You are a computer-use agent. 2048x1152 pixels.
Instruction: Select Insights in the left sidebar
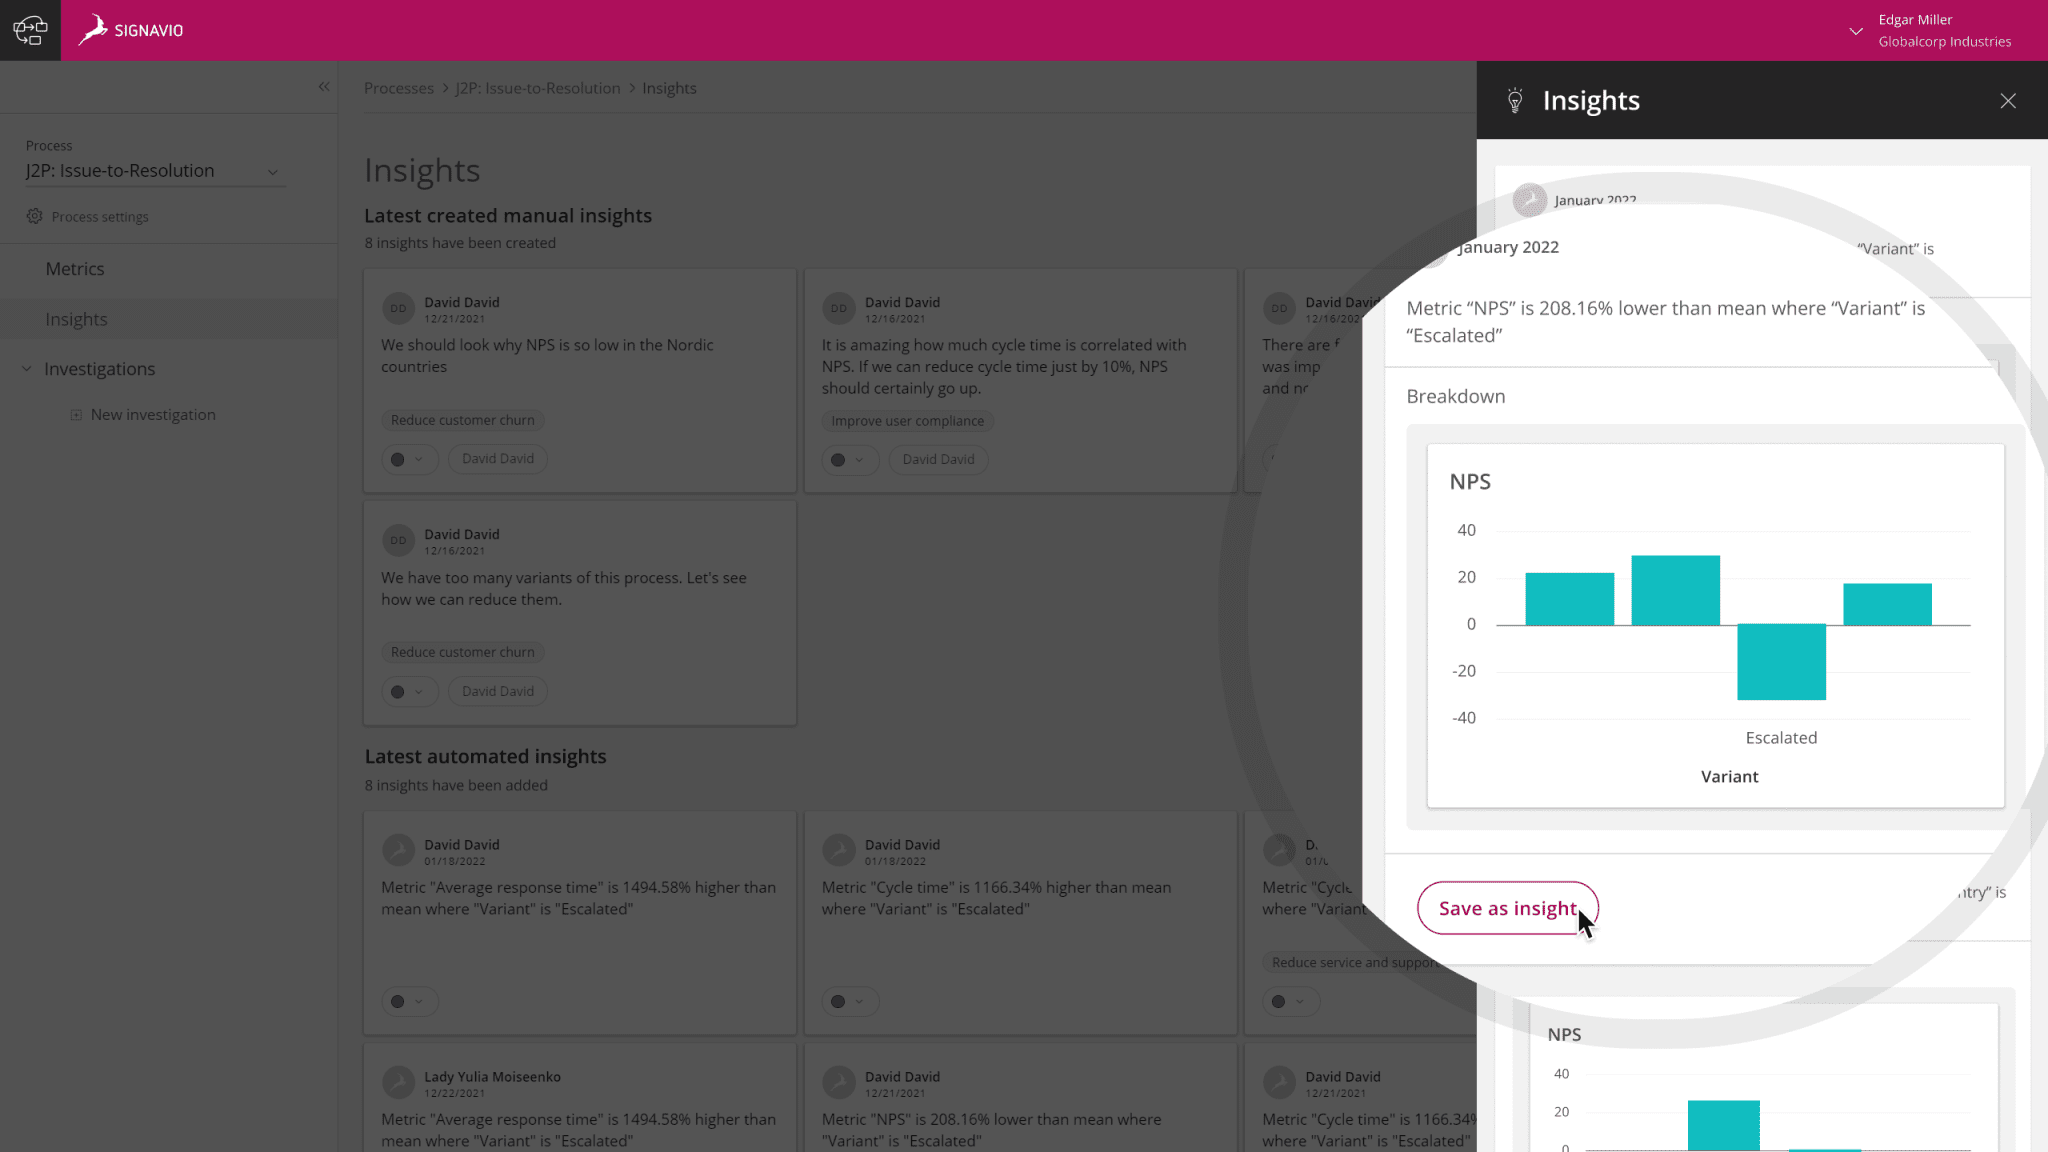tap(76, 318)
